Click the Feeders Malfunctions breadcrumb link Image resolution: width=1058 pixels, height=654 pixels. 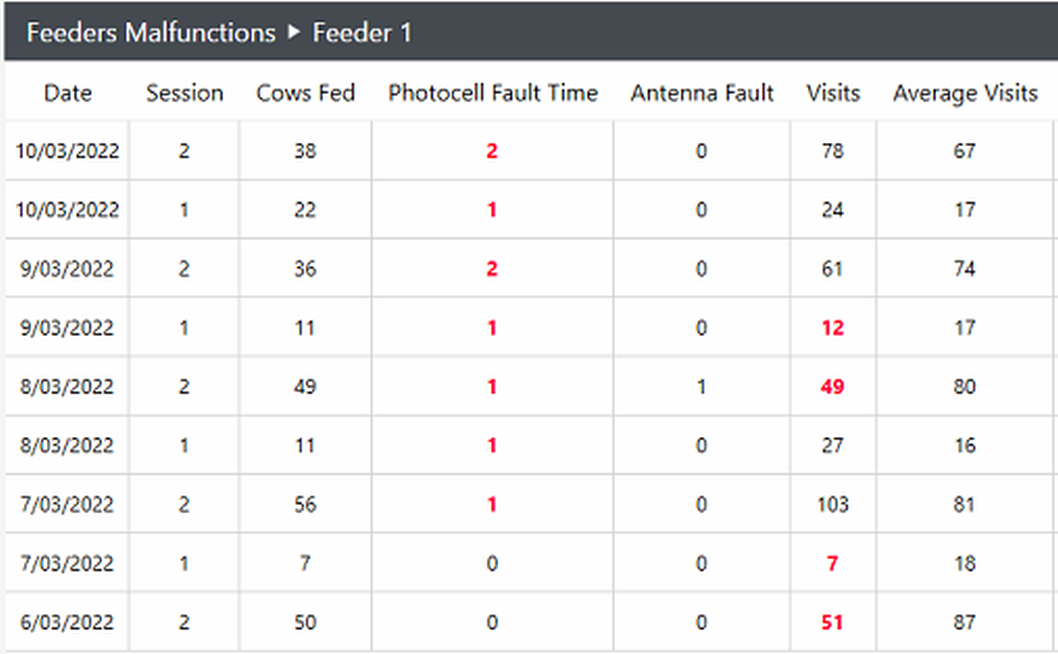click(x=150, y=33)
